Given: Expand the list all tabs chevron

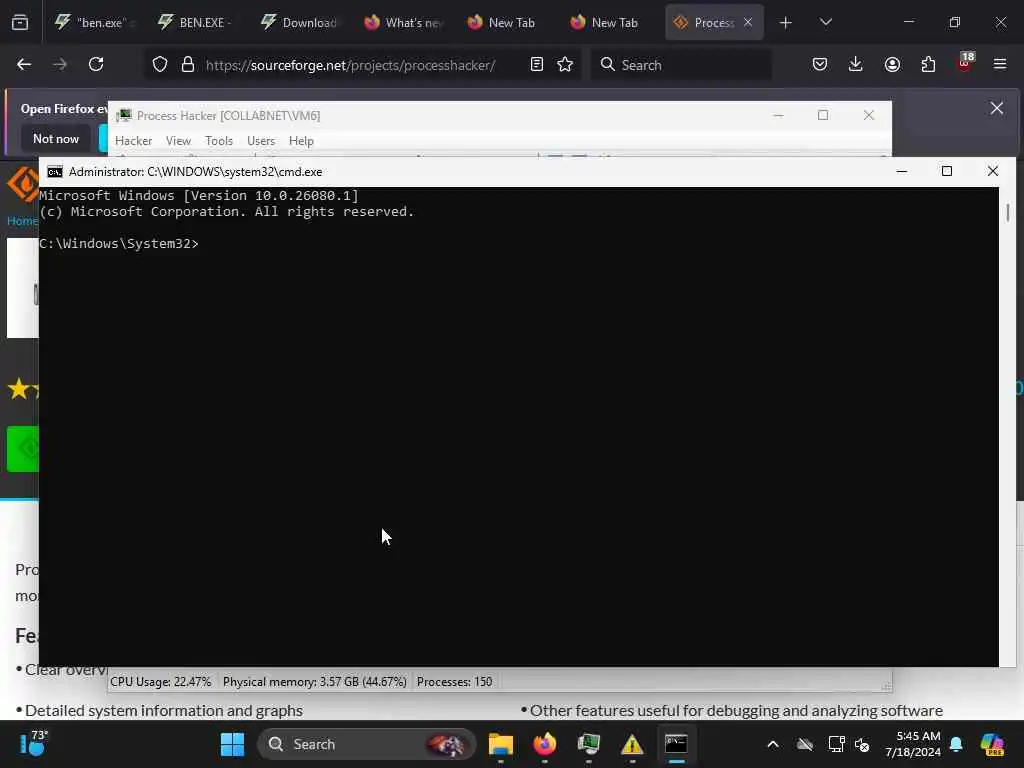Looking at the screenshot, I should coord(826,22).
